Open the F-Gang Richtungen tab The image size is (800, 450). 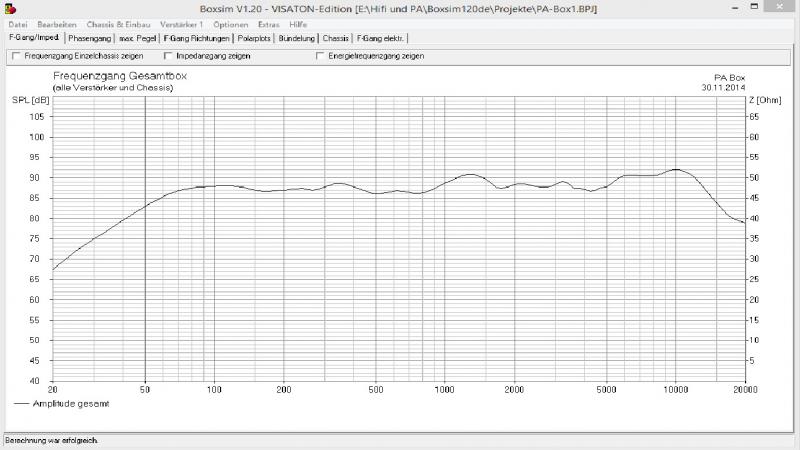click(196, 38)
